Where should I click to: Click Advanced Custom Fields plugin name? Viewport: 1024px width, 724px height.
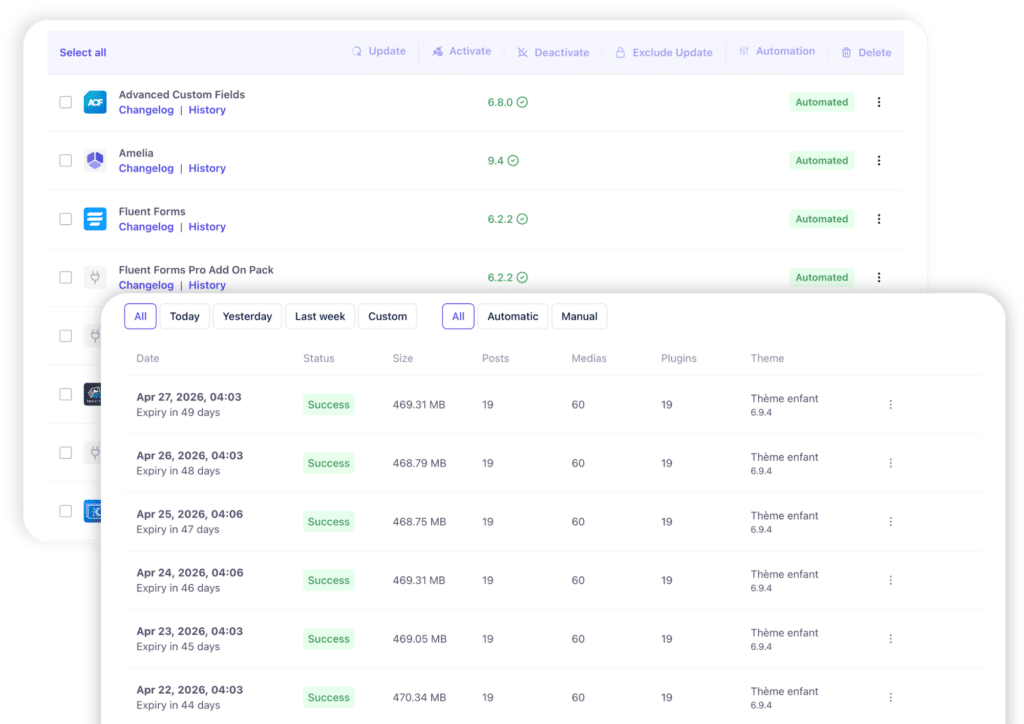click(182, 95)
